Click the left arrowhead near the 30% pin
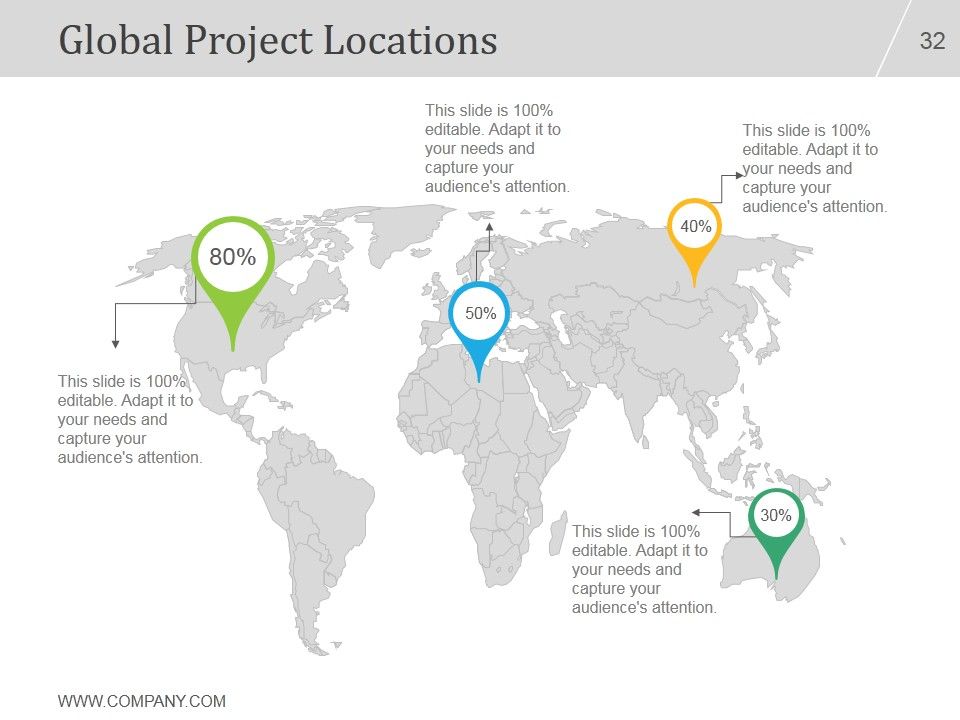This screenshot has width=960, height=720. 696,512
